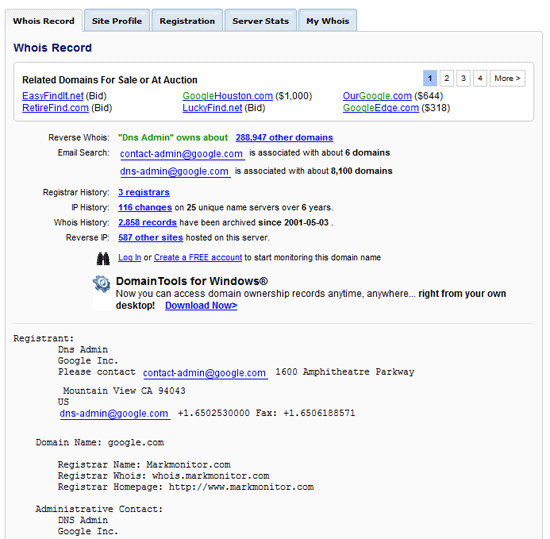Click the 'Reverse IP:' label
This screenshot has width=550, height=539.
[87, 237]
